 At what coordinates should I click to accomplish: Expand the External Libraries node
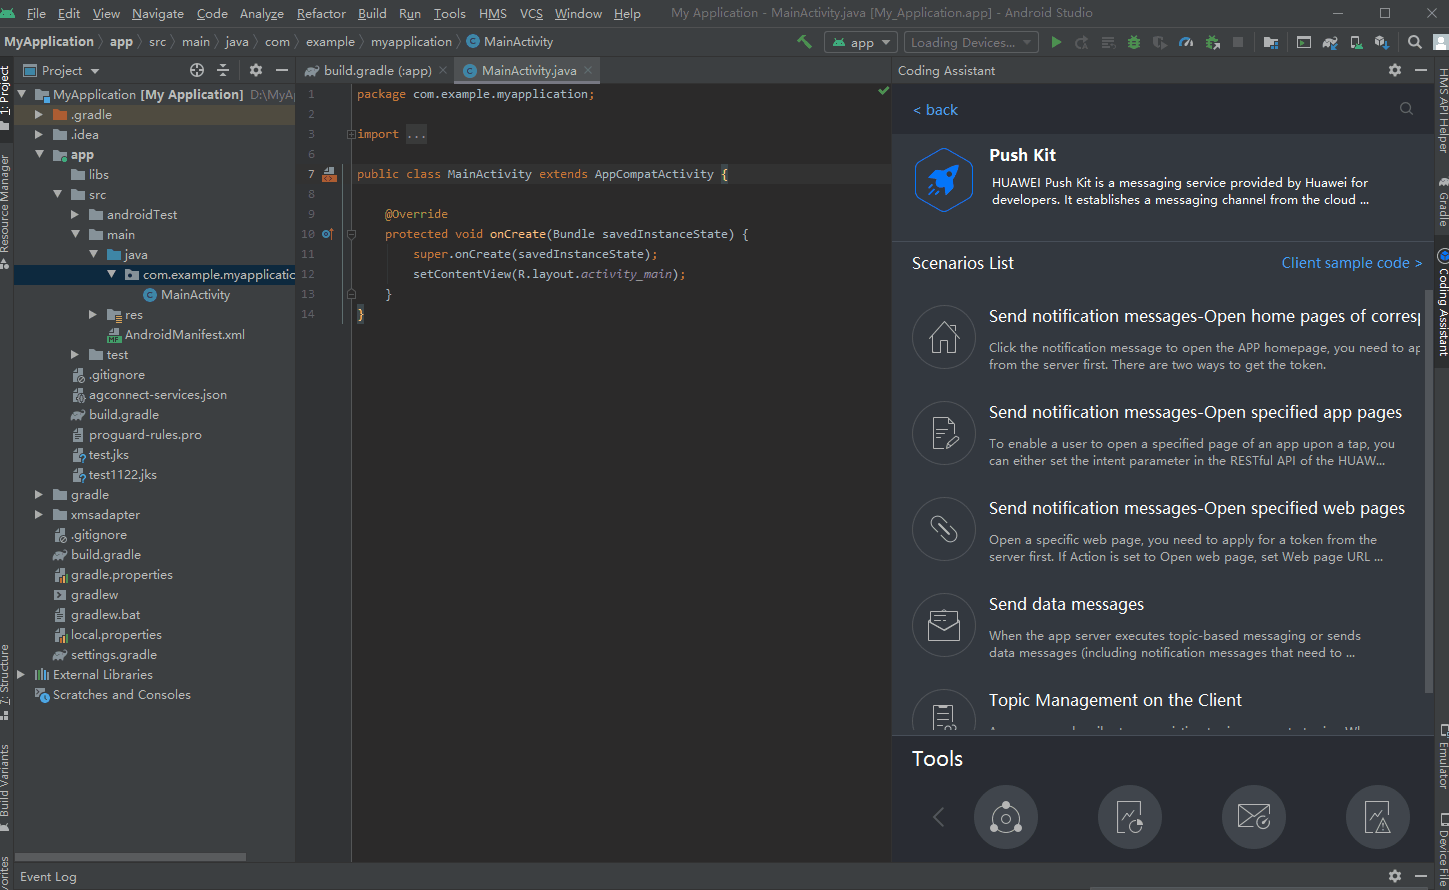21,675
